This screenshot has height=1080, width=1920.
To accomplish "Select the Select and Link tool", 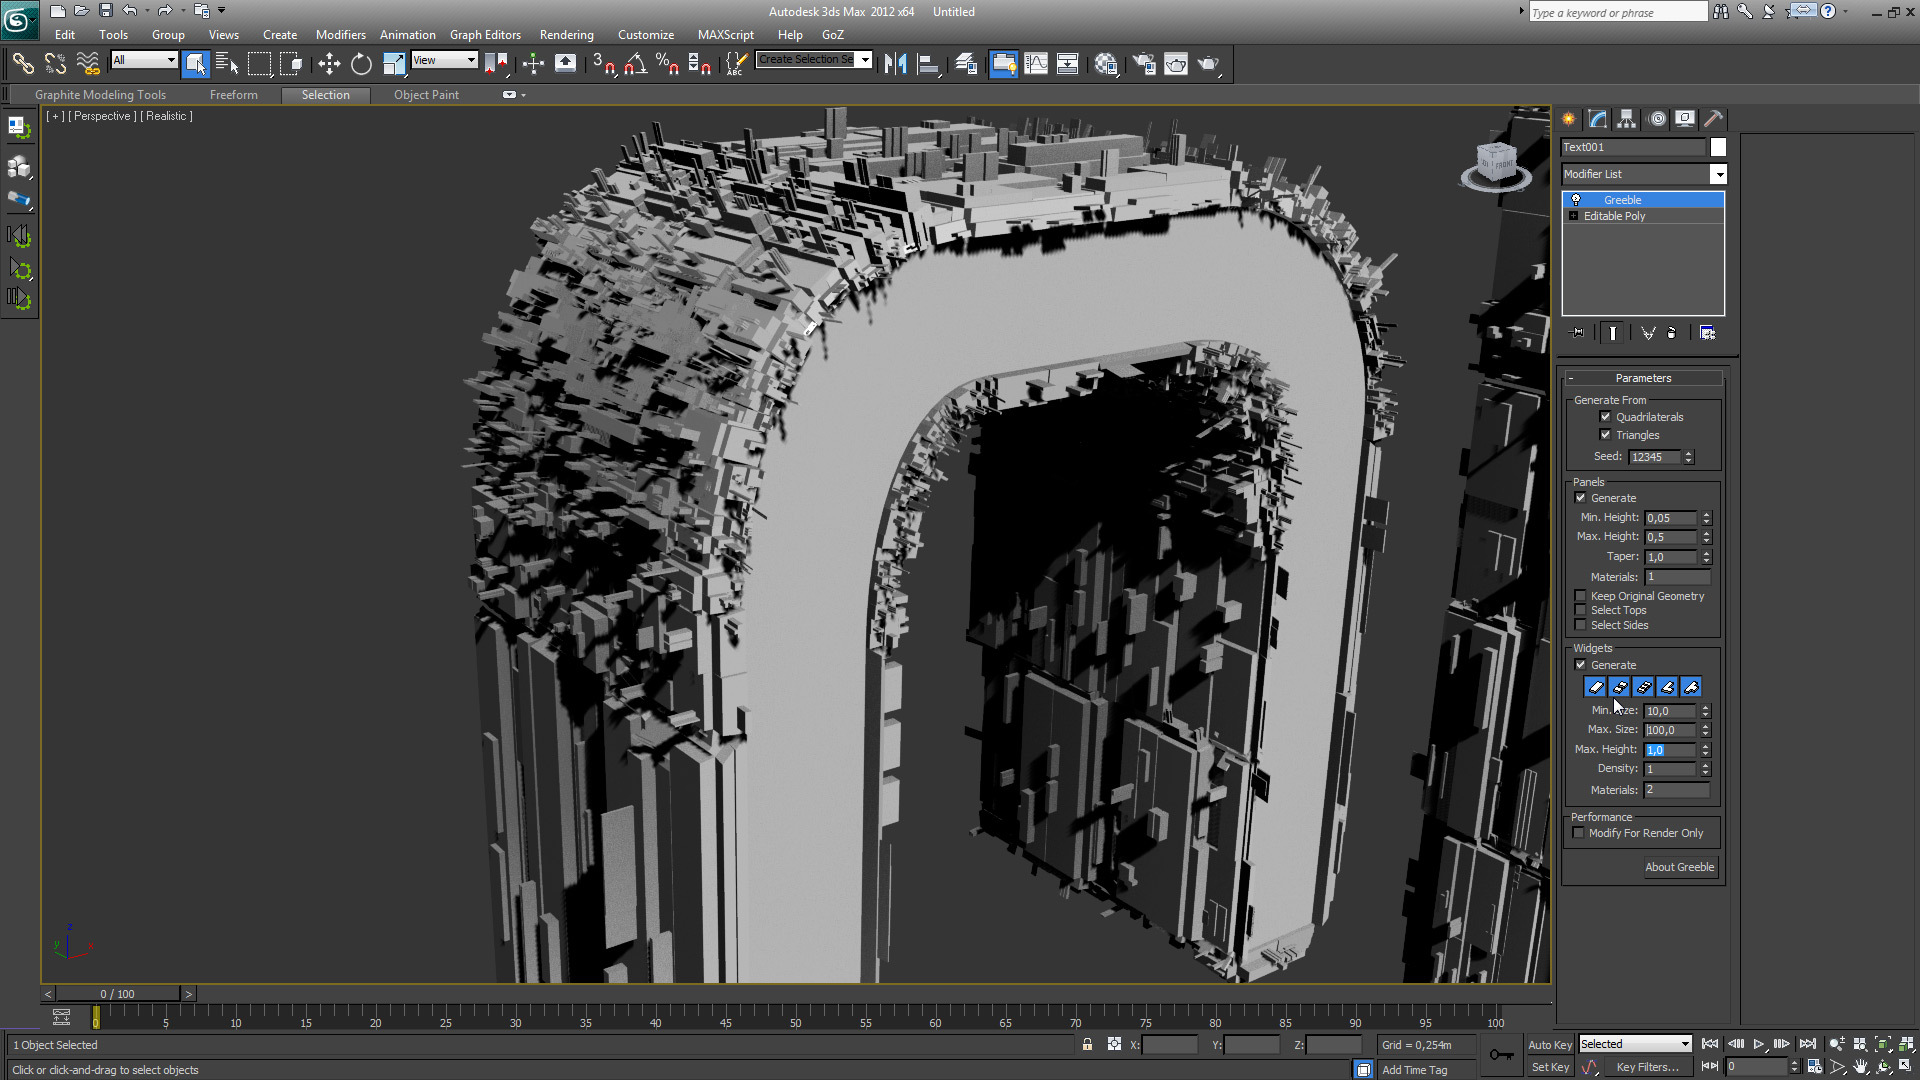I will [22, 64].
